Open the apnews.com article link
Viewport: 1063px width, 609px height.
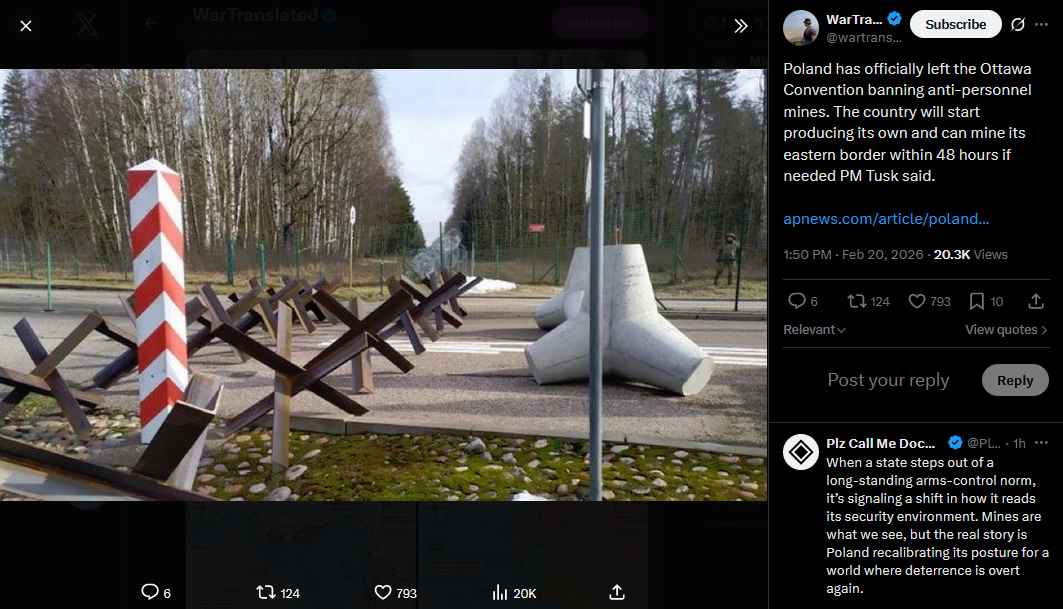coord(885,219)
